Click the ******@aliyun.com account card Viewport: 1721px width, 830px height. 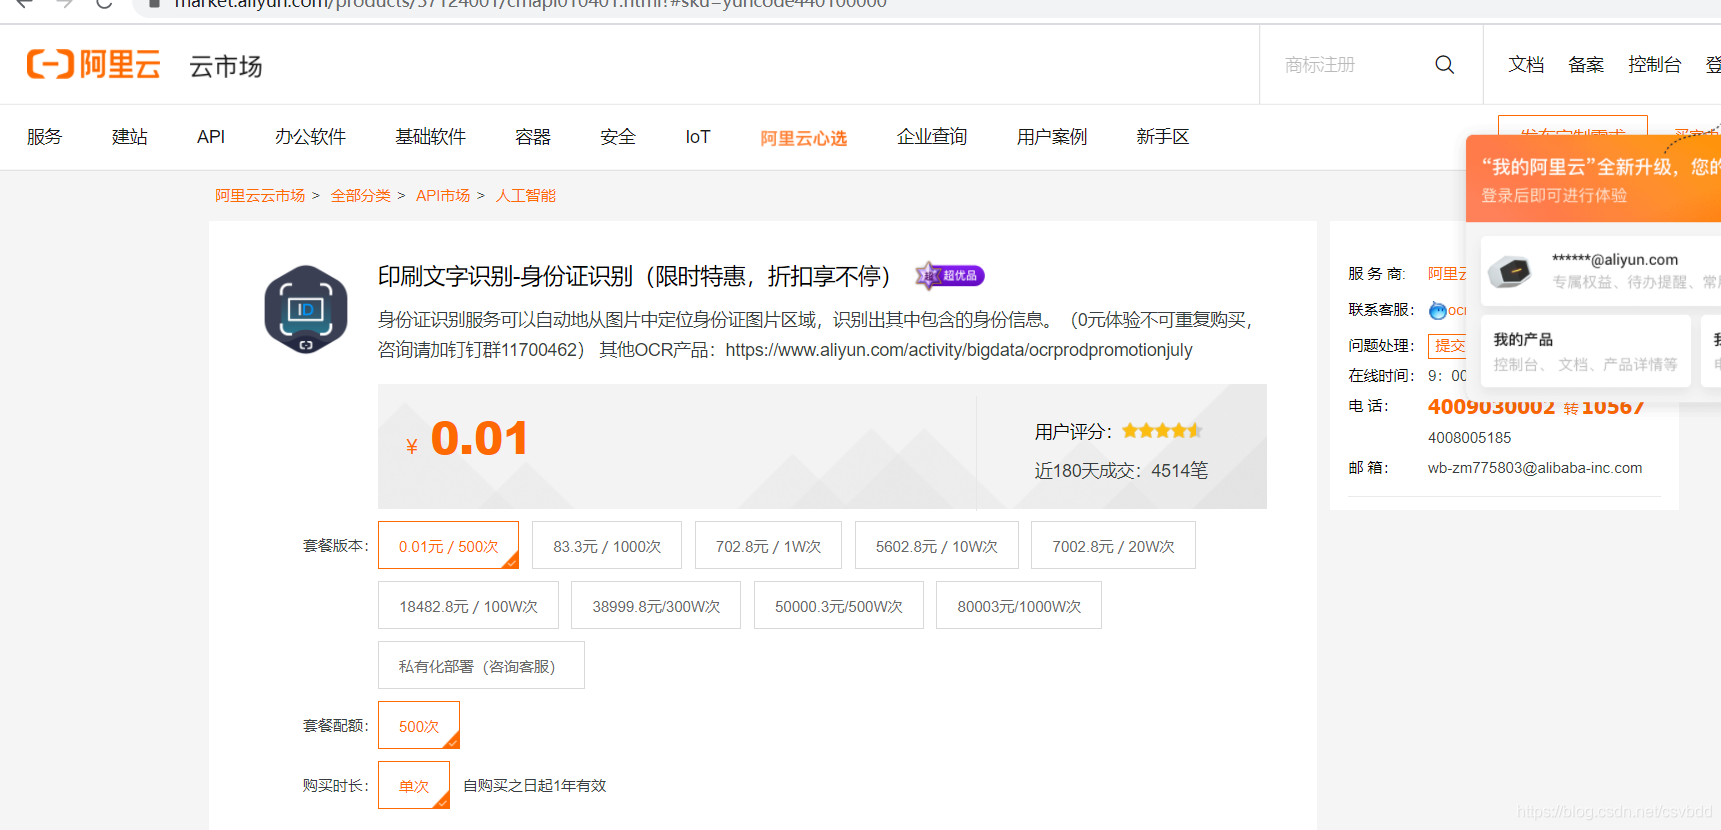(1601, 271)
